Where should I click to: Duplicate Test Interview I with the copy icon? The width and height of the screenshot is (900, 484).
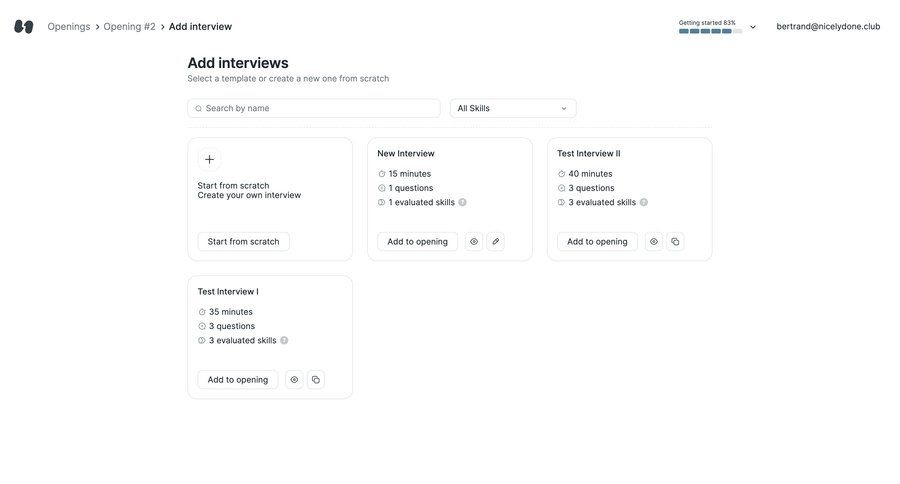(x=316, y=380)
